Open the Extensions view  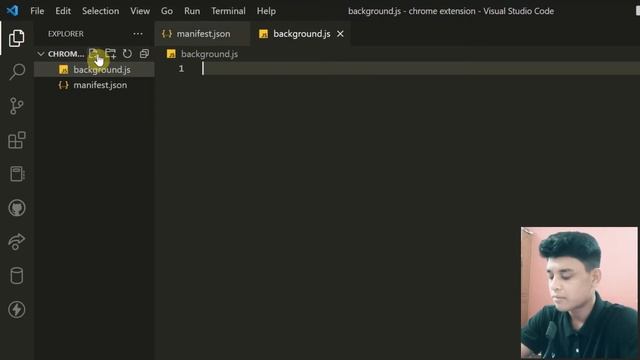pyautogui.click(x=17, y=140)
